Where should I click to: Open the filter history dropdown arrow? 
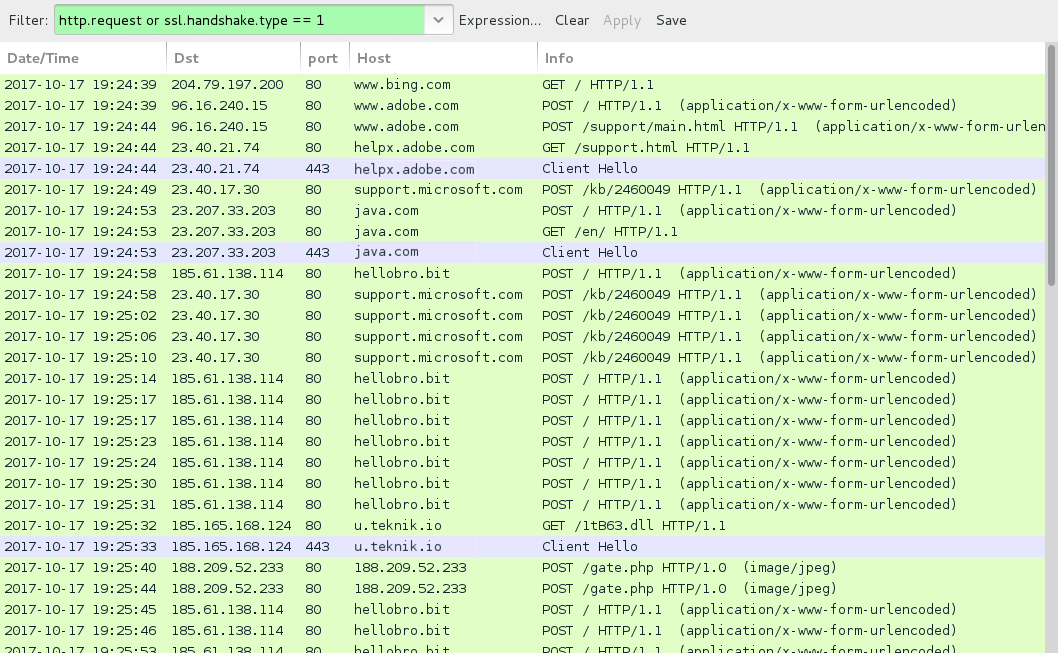pos(439,20)
